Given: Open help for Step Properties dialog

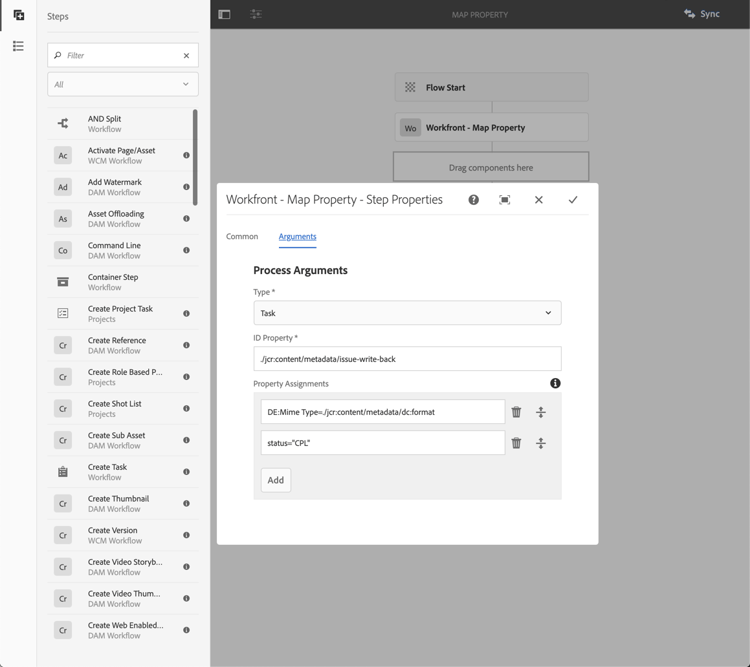Looking at the screenshot, I should [474, 200].
